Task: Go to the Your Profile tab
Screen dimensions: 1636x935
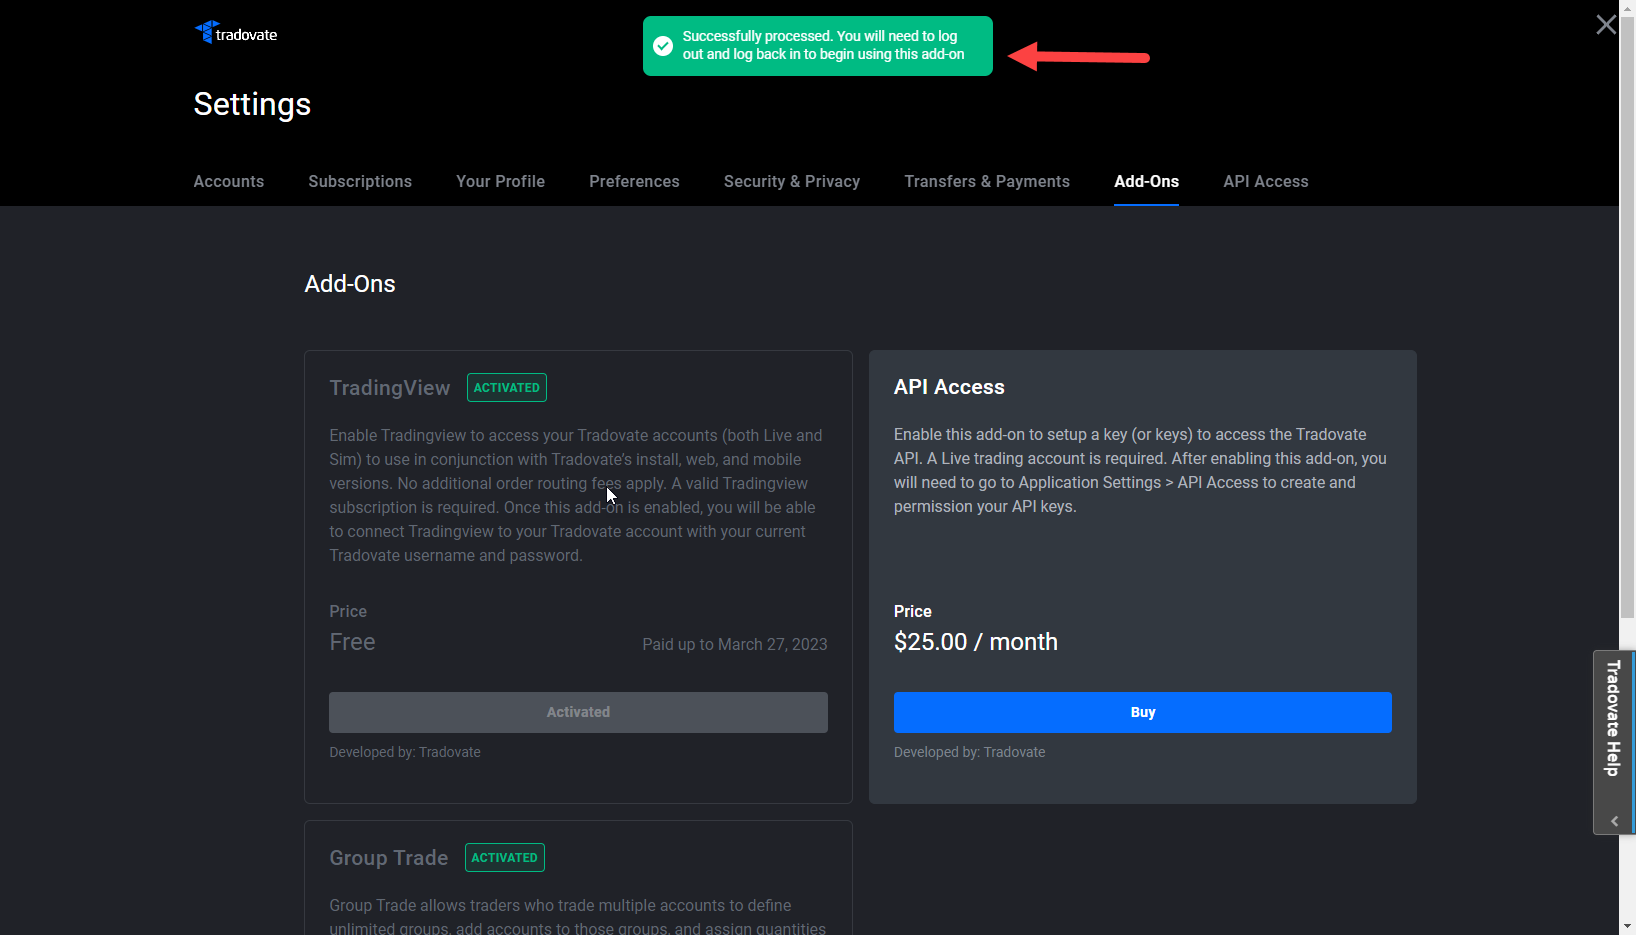Action: coord(500,181)
